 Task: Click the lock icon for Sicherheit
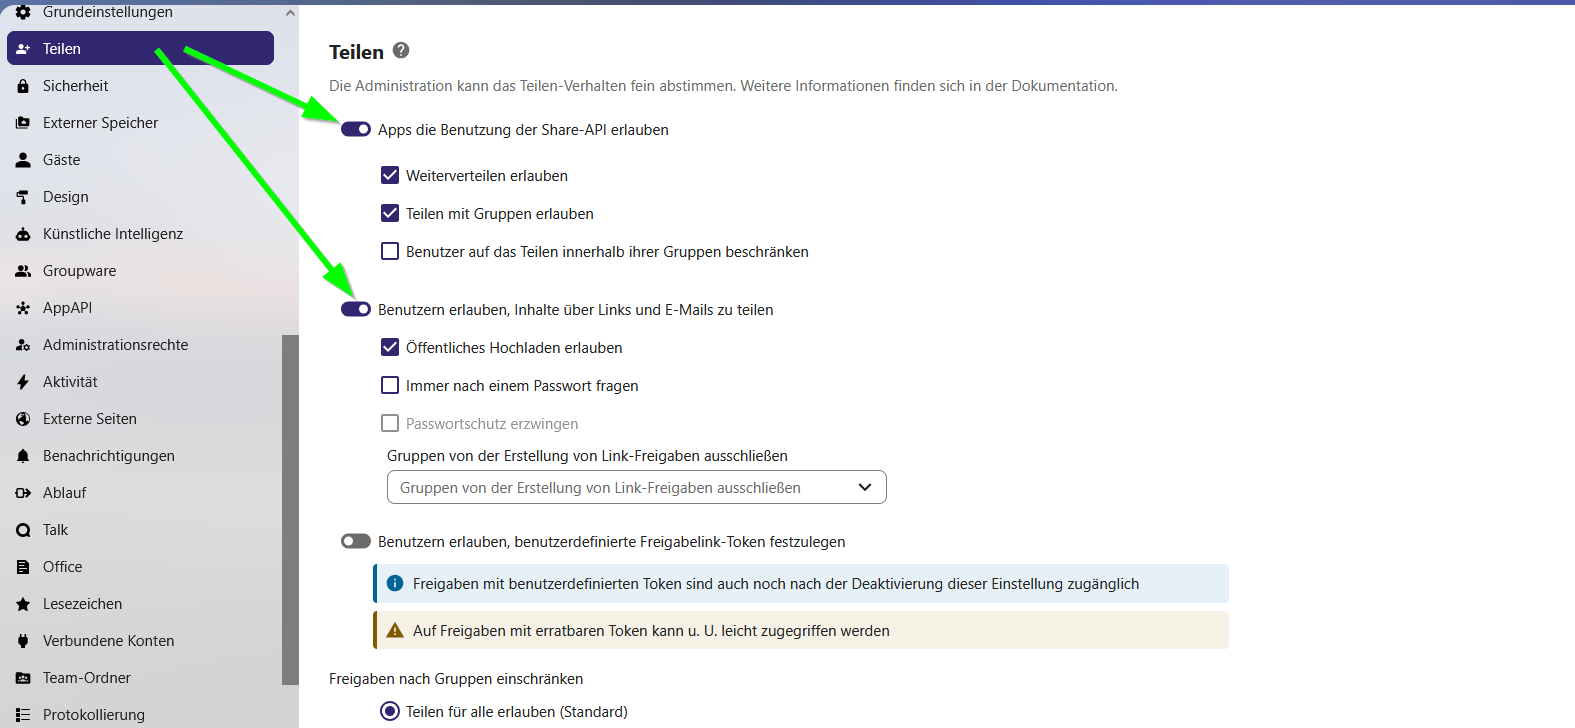[23, 86]
